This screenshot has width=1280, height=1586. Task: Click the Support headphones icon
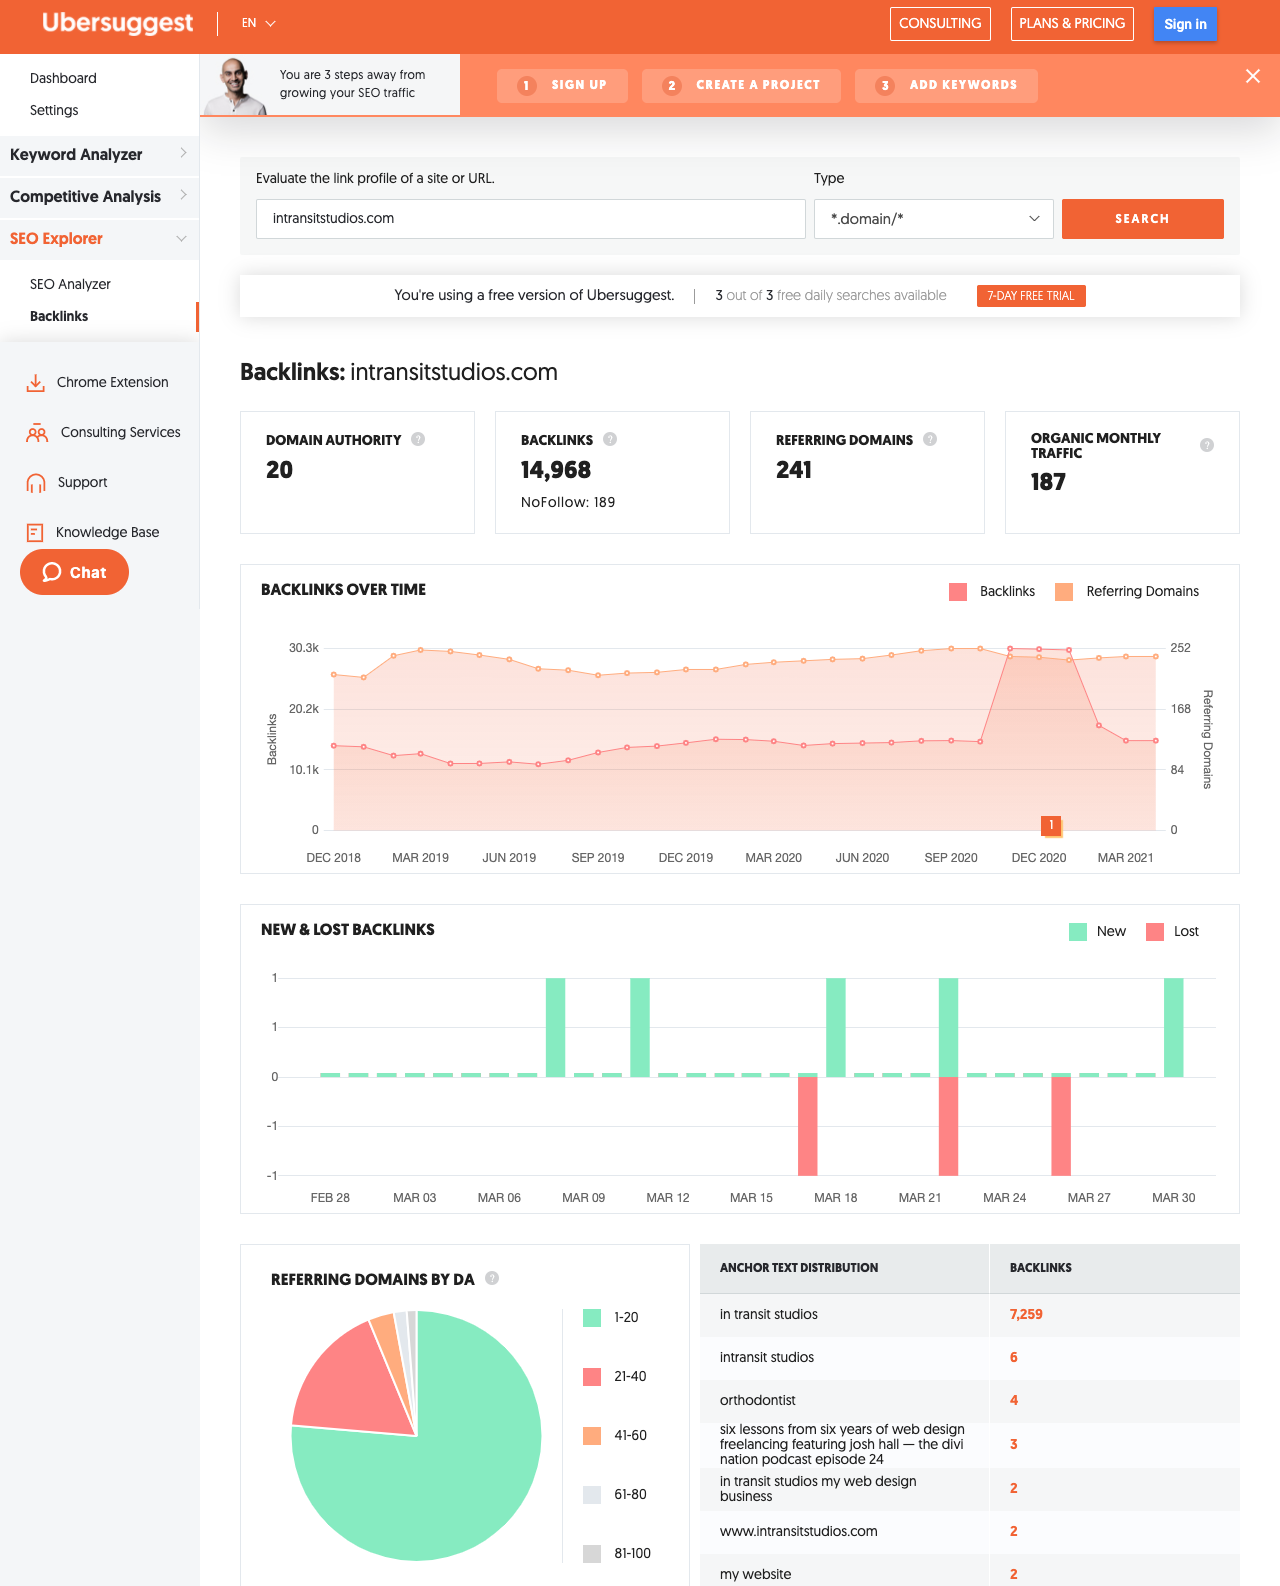click(36, 482)
